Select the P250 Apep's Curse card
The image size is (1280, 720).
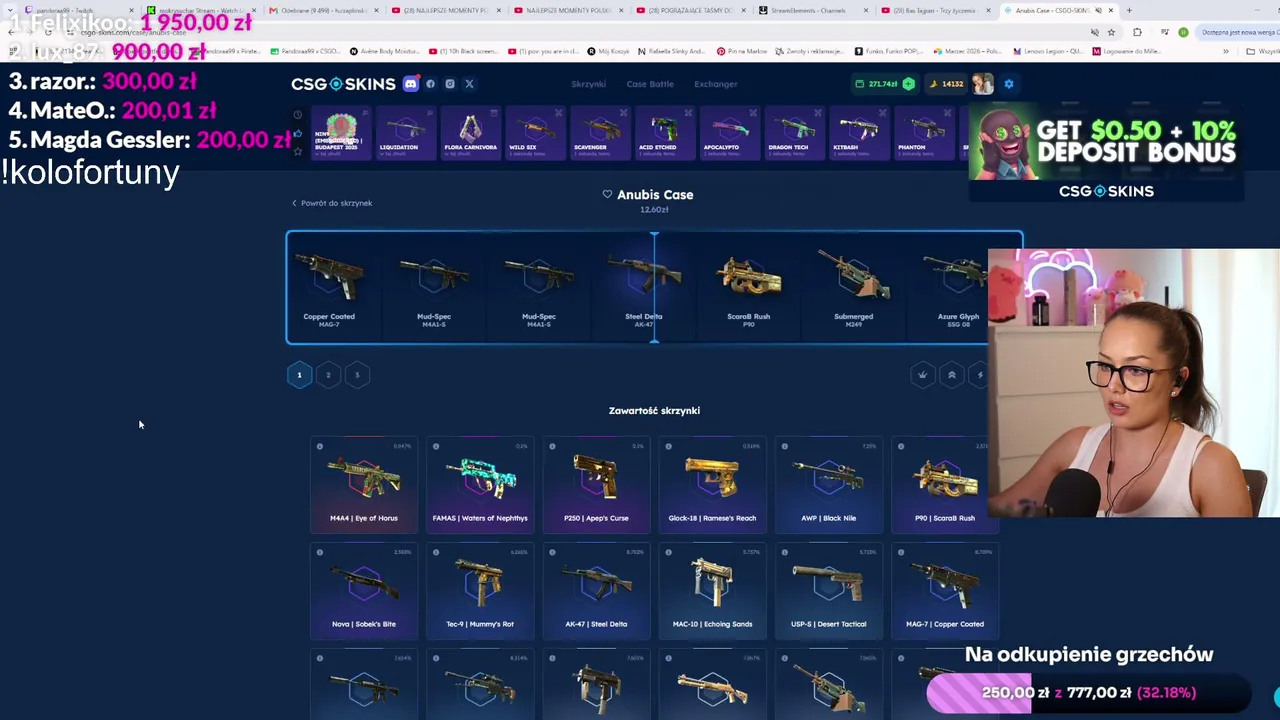(596, 483)
